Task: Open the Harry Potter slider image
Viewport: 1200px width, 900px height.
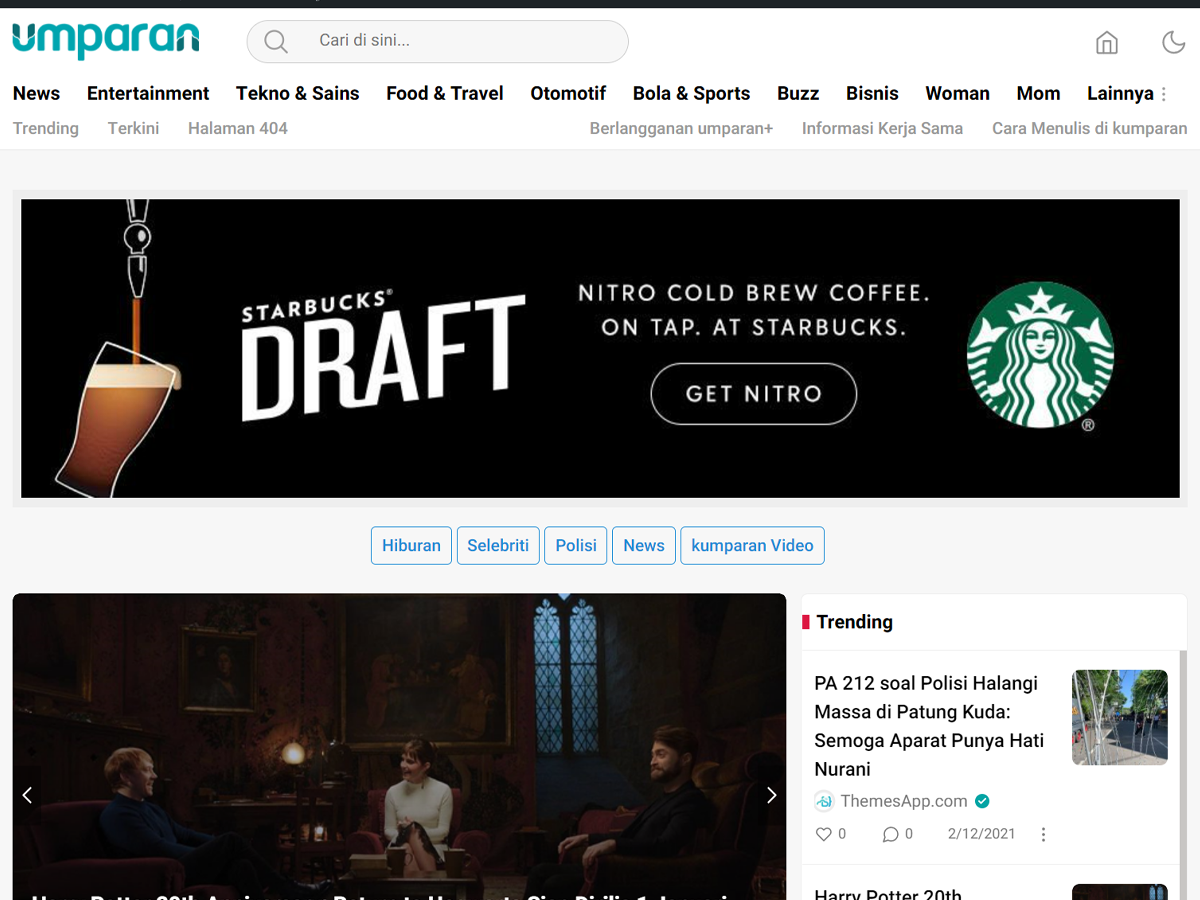Action: click(x=399, y=747)
